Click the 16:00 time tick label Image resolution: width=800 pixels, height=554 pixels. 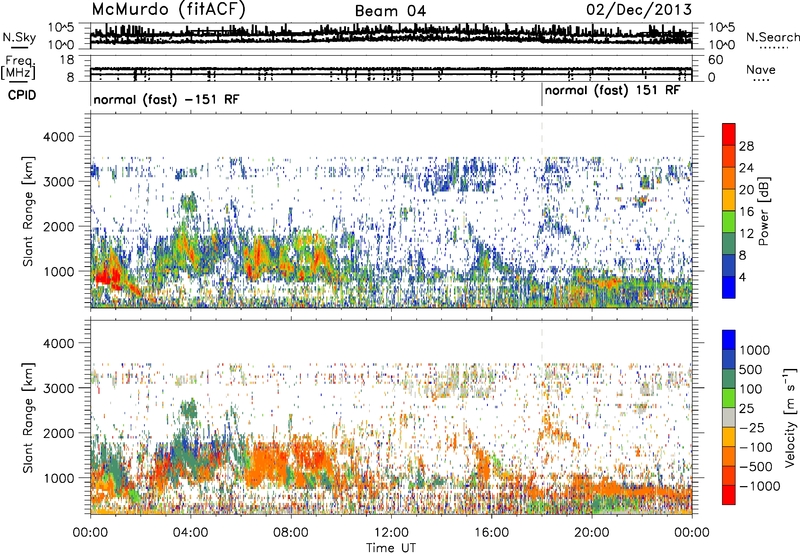(491, 533)
